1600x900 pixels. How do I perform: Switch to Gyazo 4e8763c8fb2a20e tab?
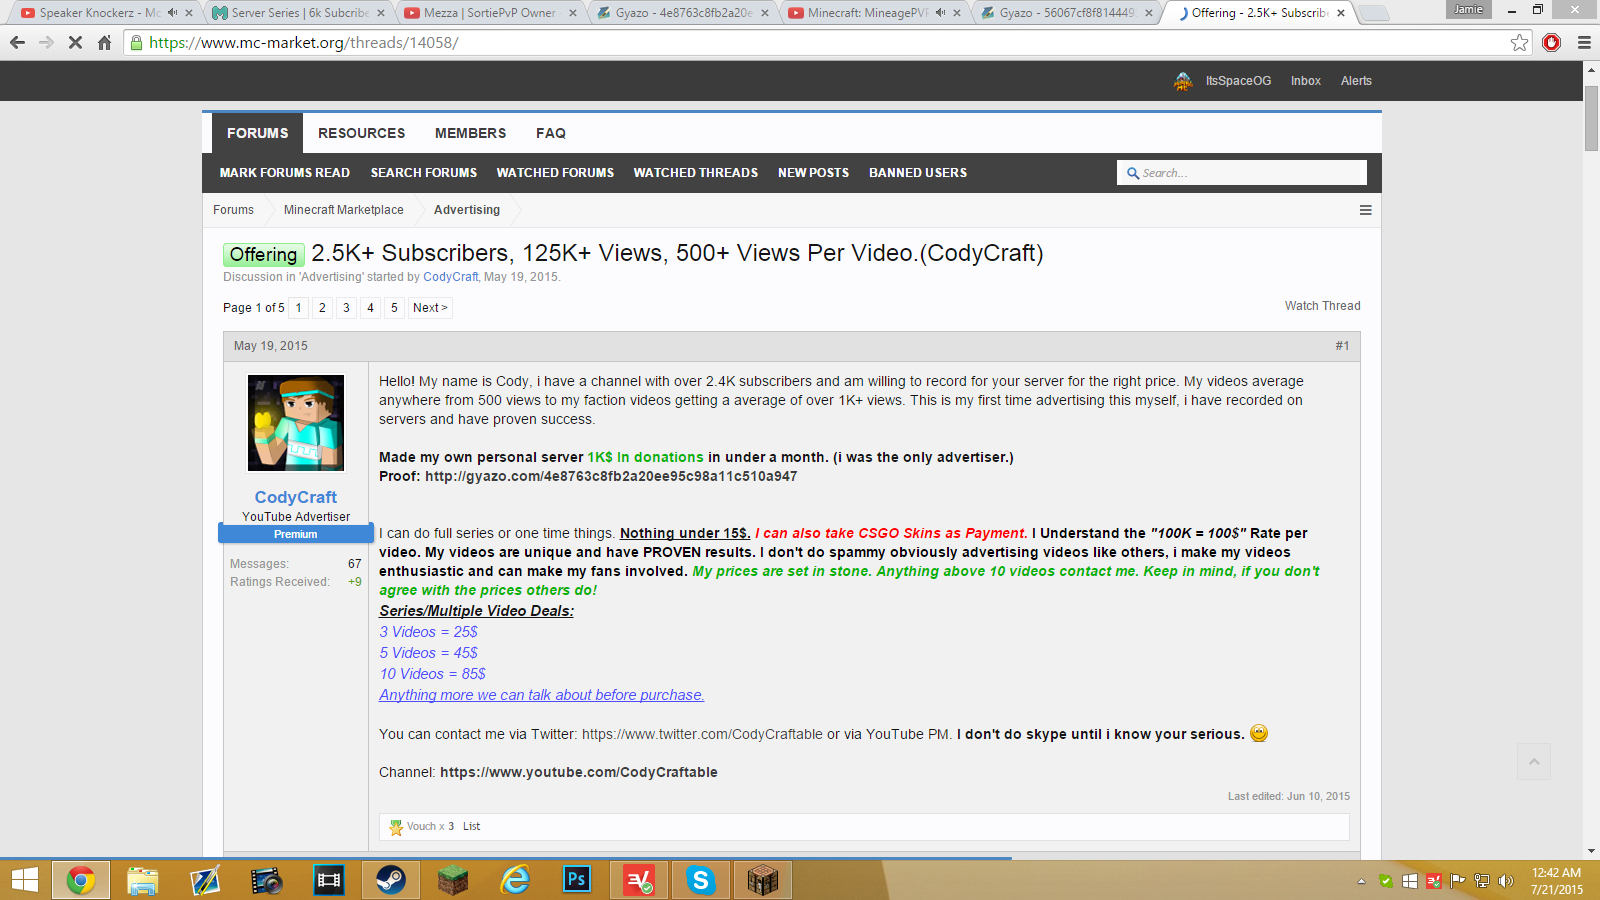coord(682,13)
